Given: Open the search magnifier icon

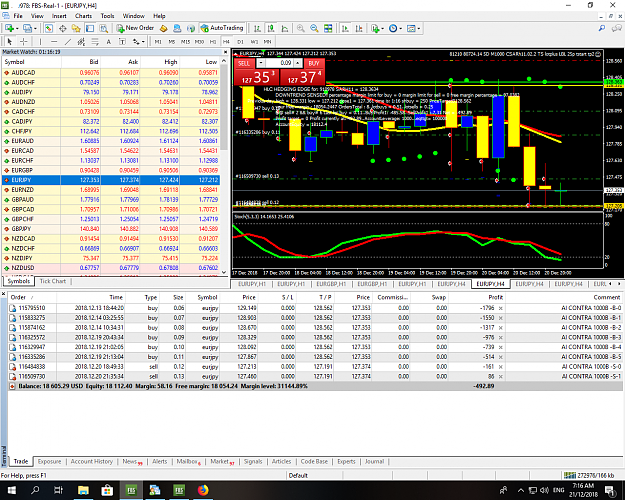Looking at the screenshot, I should pyautogui.click(x=602, y=28).
